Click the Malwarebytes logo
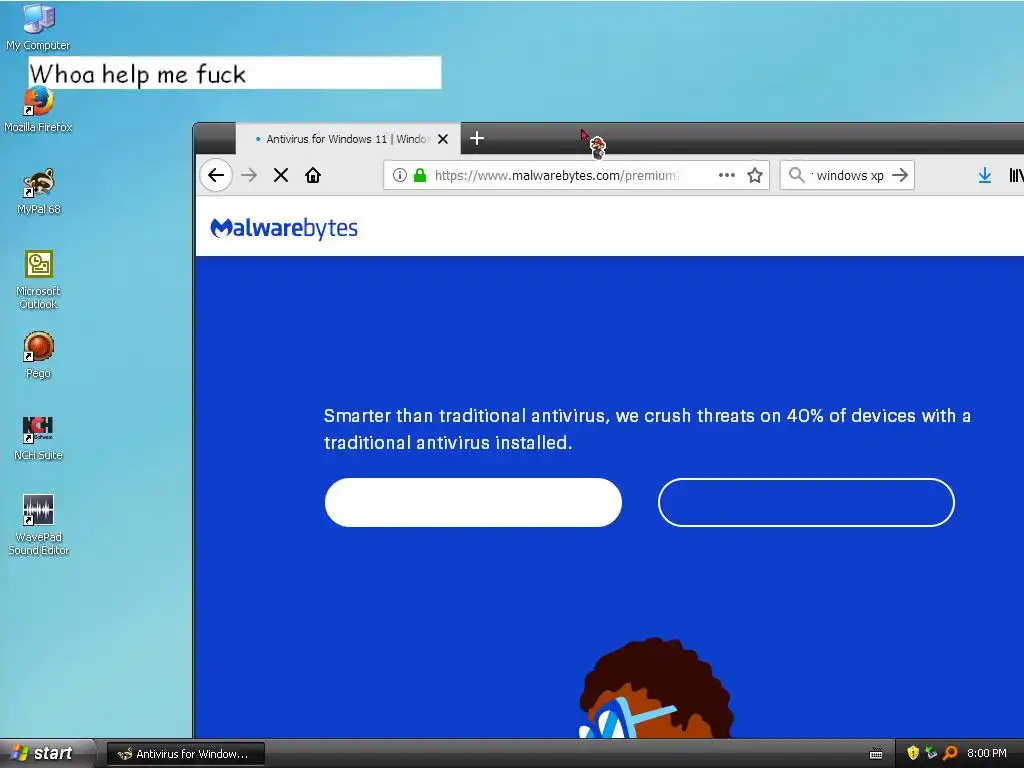The width and height of the screenshot is (1024, 768). point(284,228)
